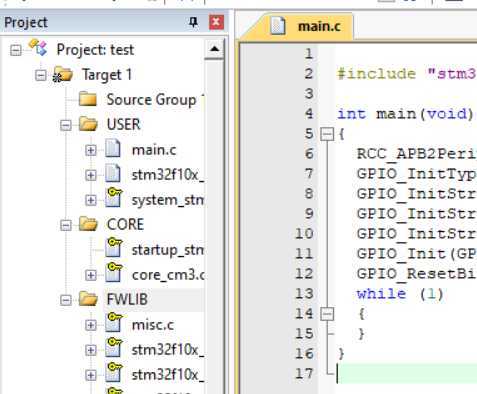Collapse the FWLIB group folder
This screenshot has height=394, width=477.
click(66, 300)
